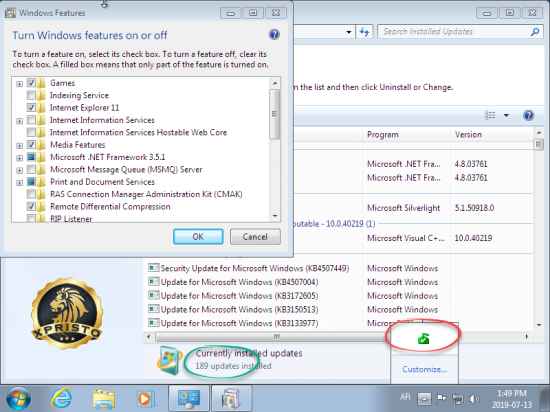
Task: Click the features list vertical scrollbar thumb
Action: [x=275, y=114]
